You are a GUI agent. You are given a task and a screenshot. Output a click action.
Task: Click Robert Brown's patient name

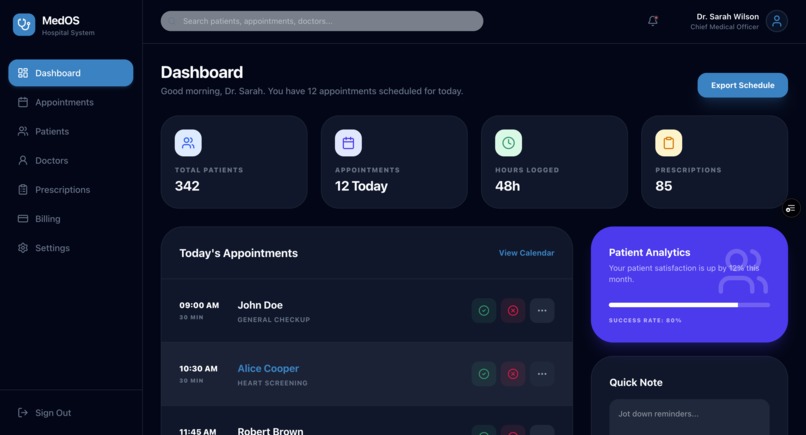pyautogui.click(x=270, y=431)
